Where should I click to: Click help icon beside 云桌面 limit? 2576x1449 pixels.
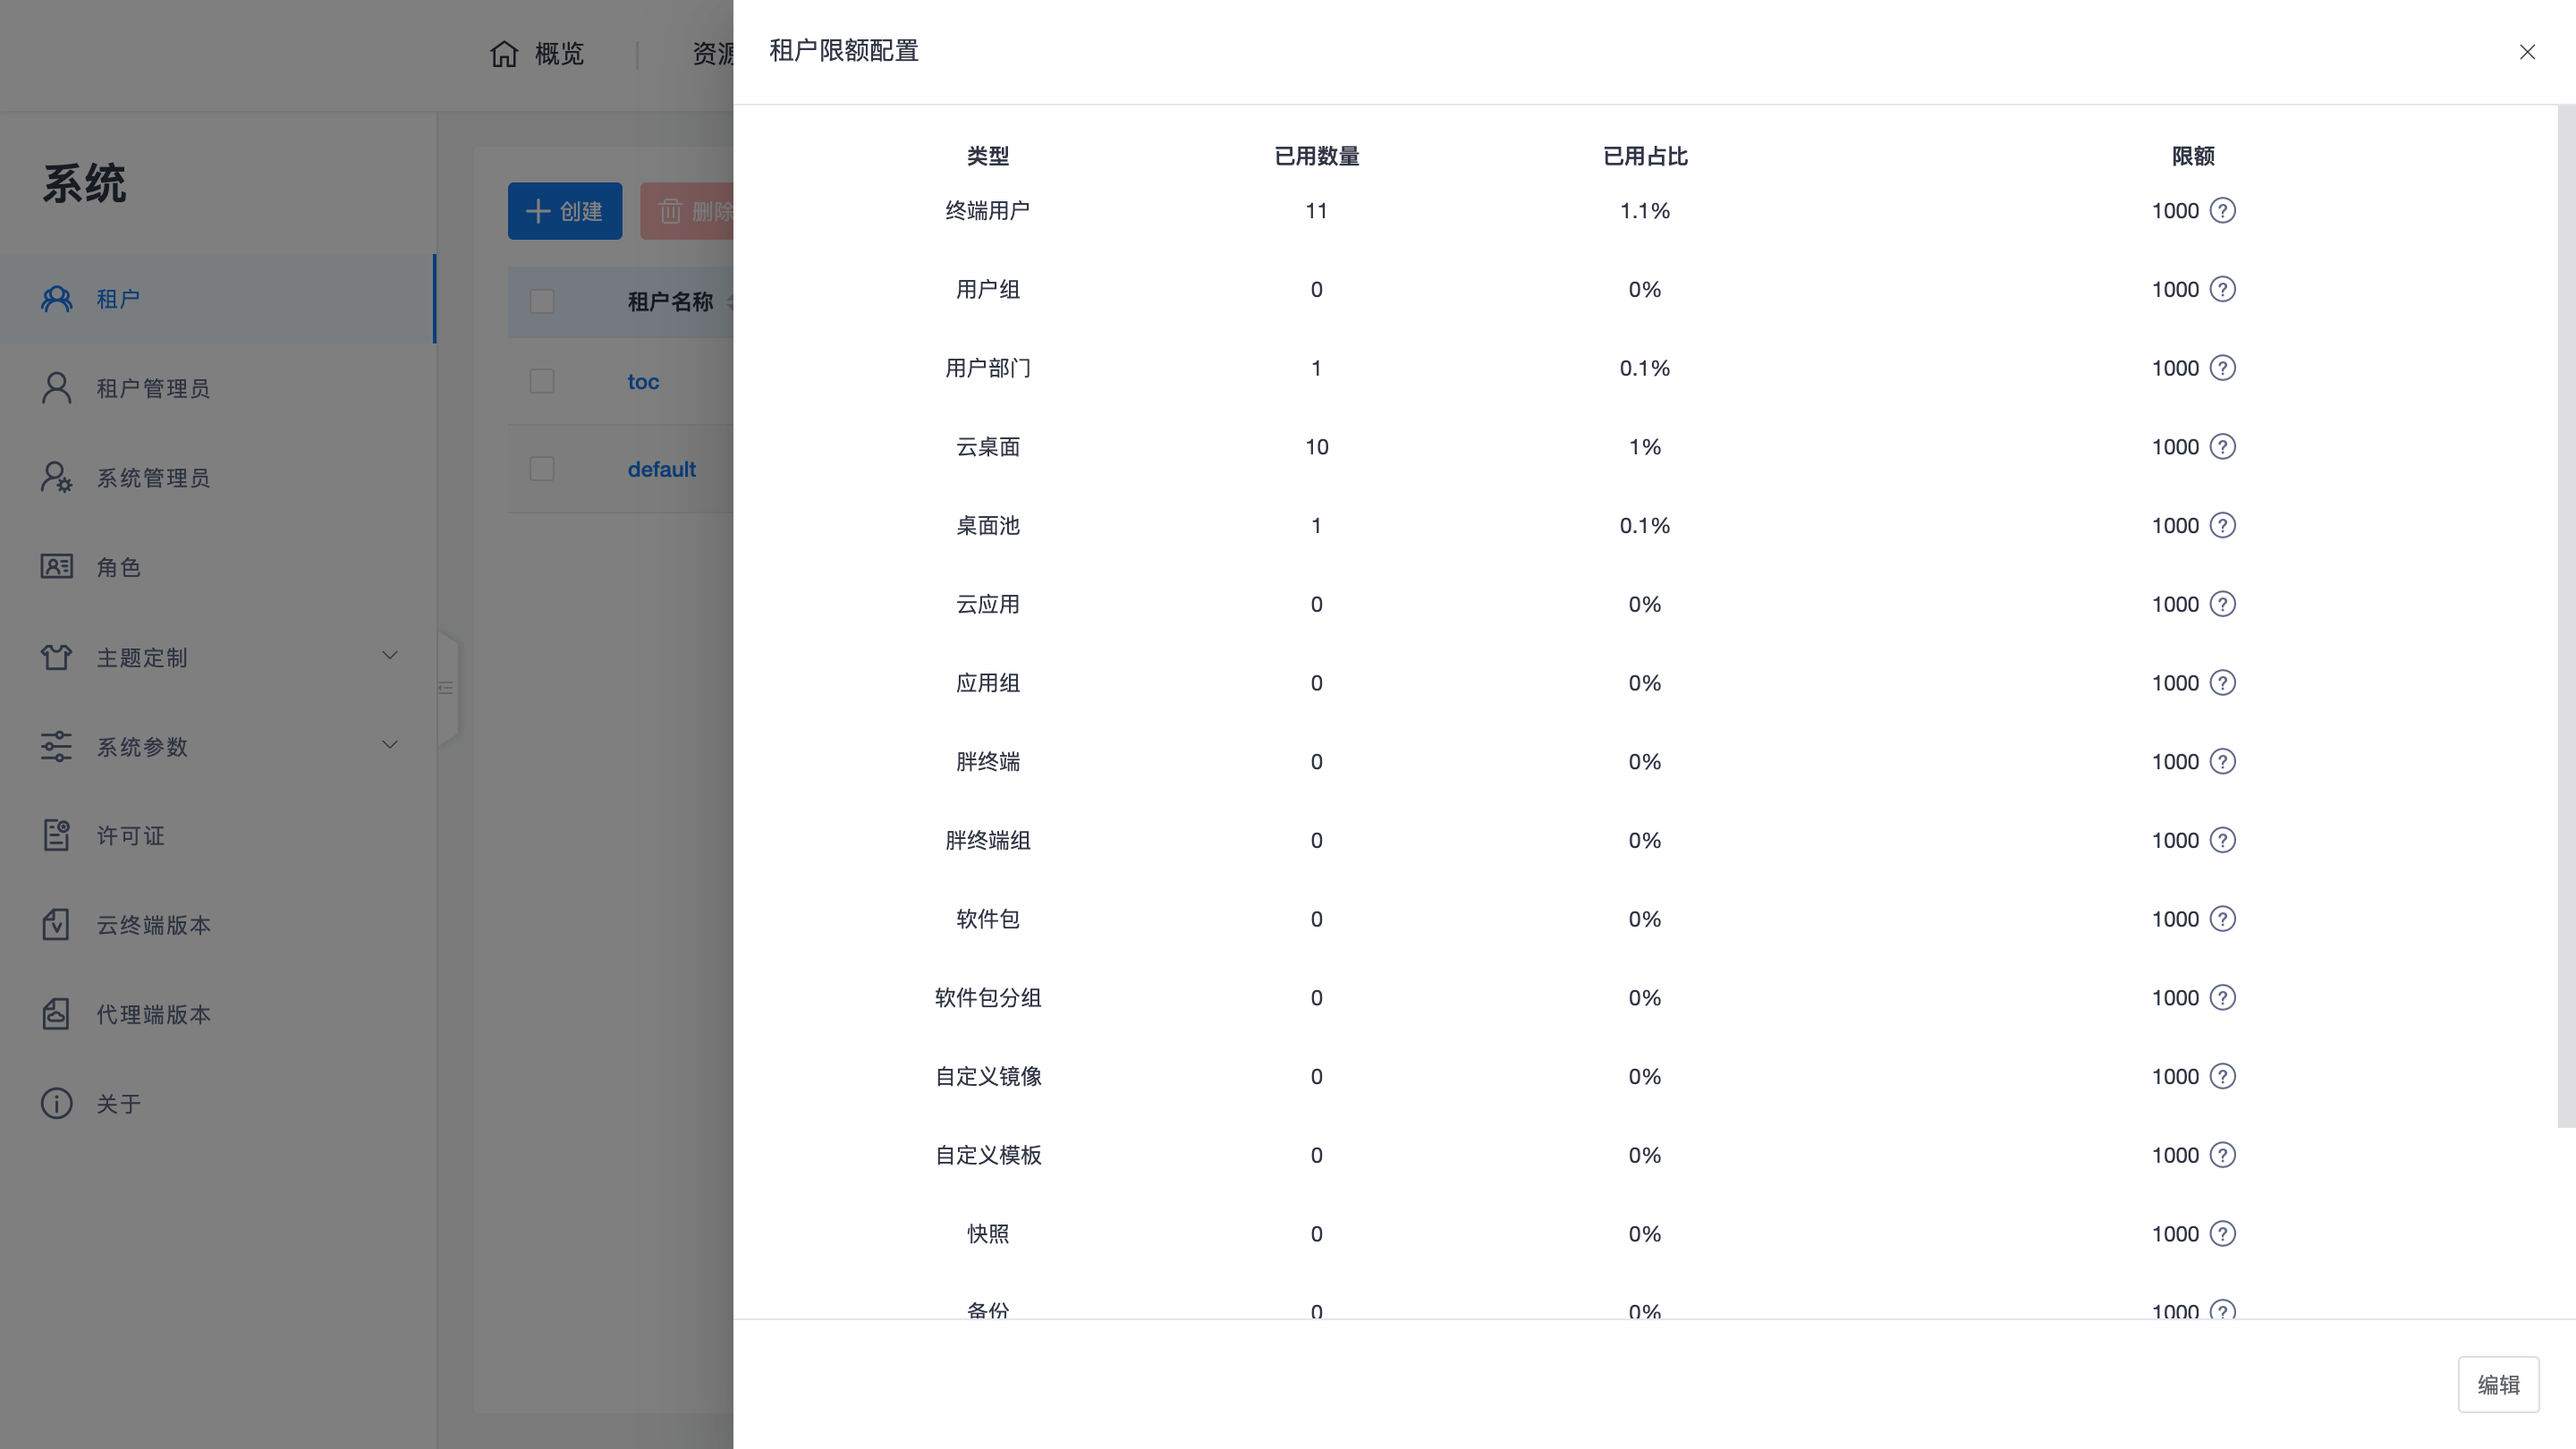(2222, 447)
